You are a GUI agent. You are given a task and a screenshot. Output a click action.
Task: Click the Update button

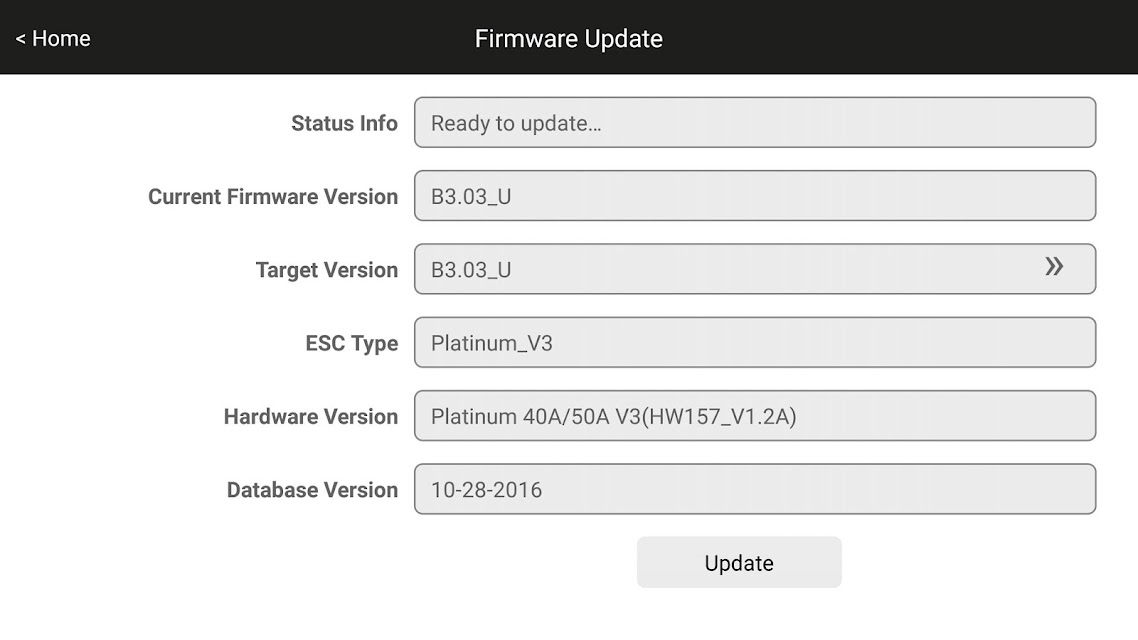coord(739,563)
